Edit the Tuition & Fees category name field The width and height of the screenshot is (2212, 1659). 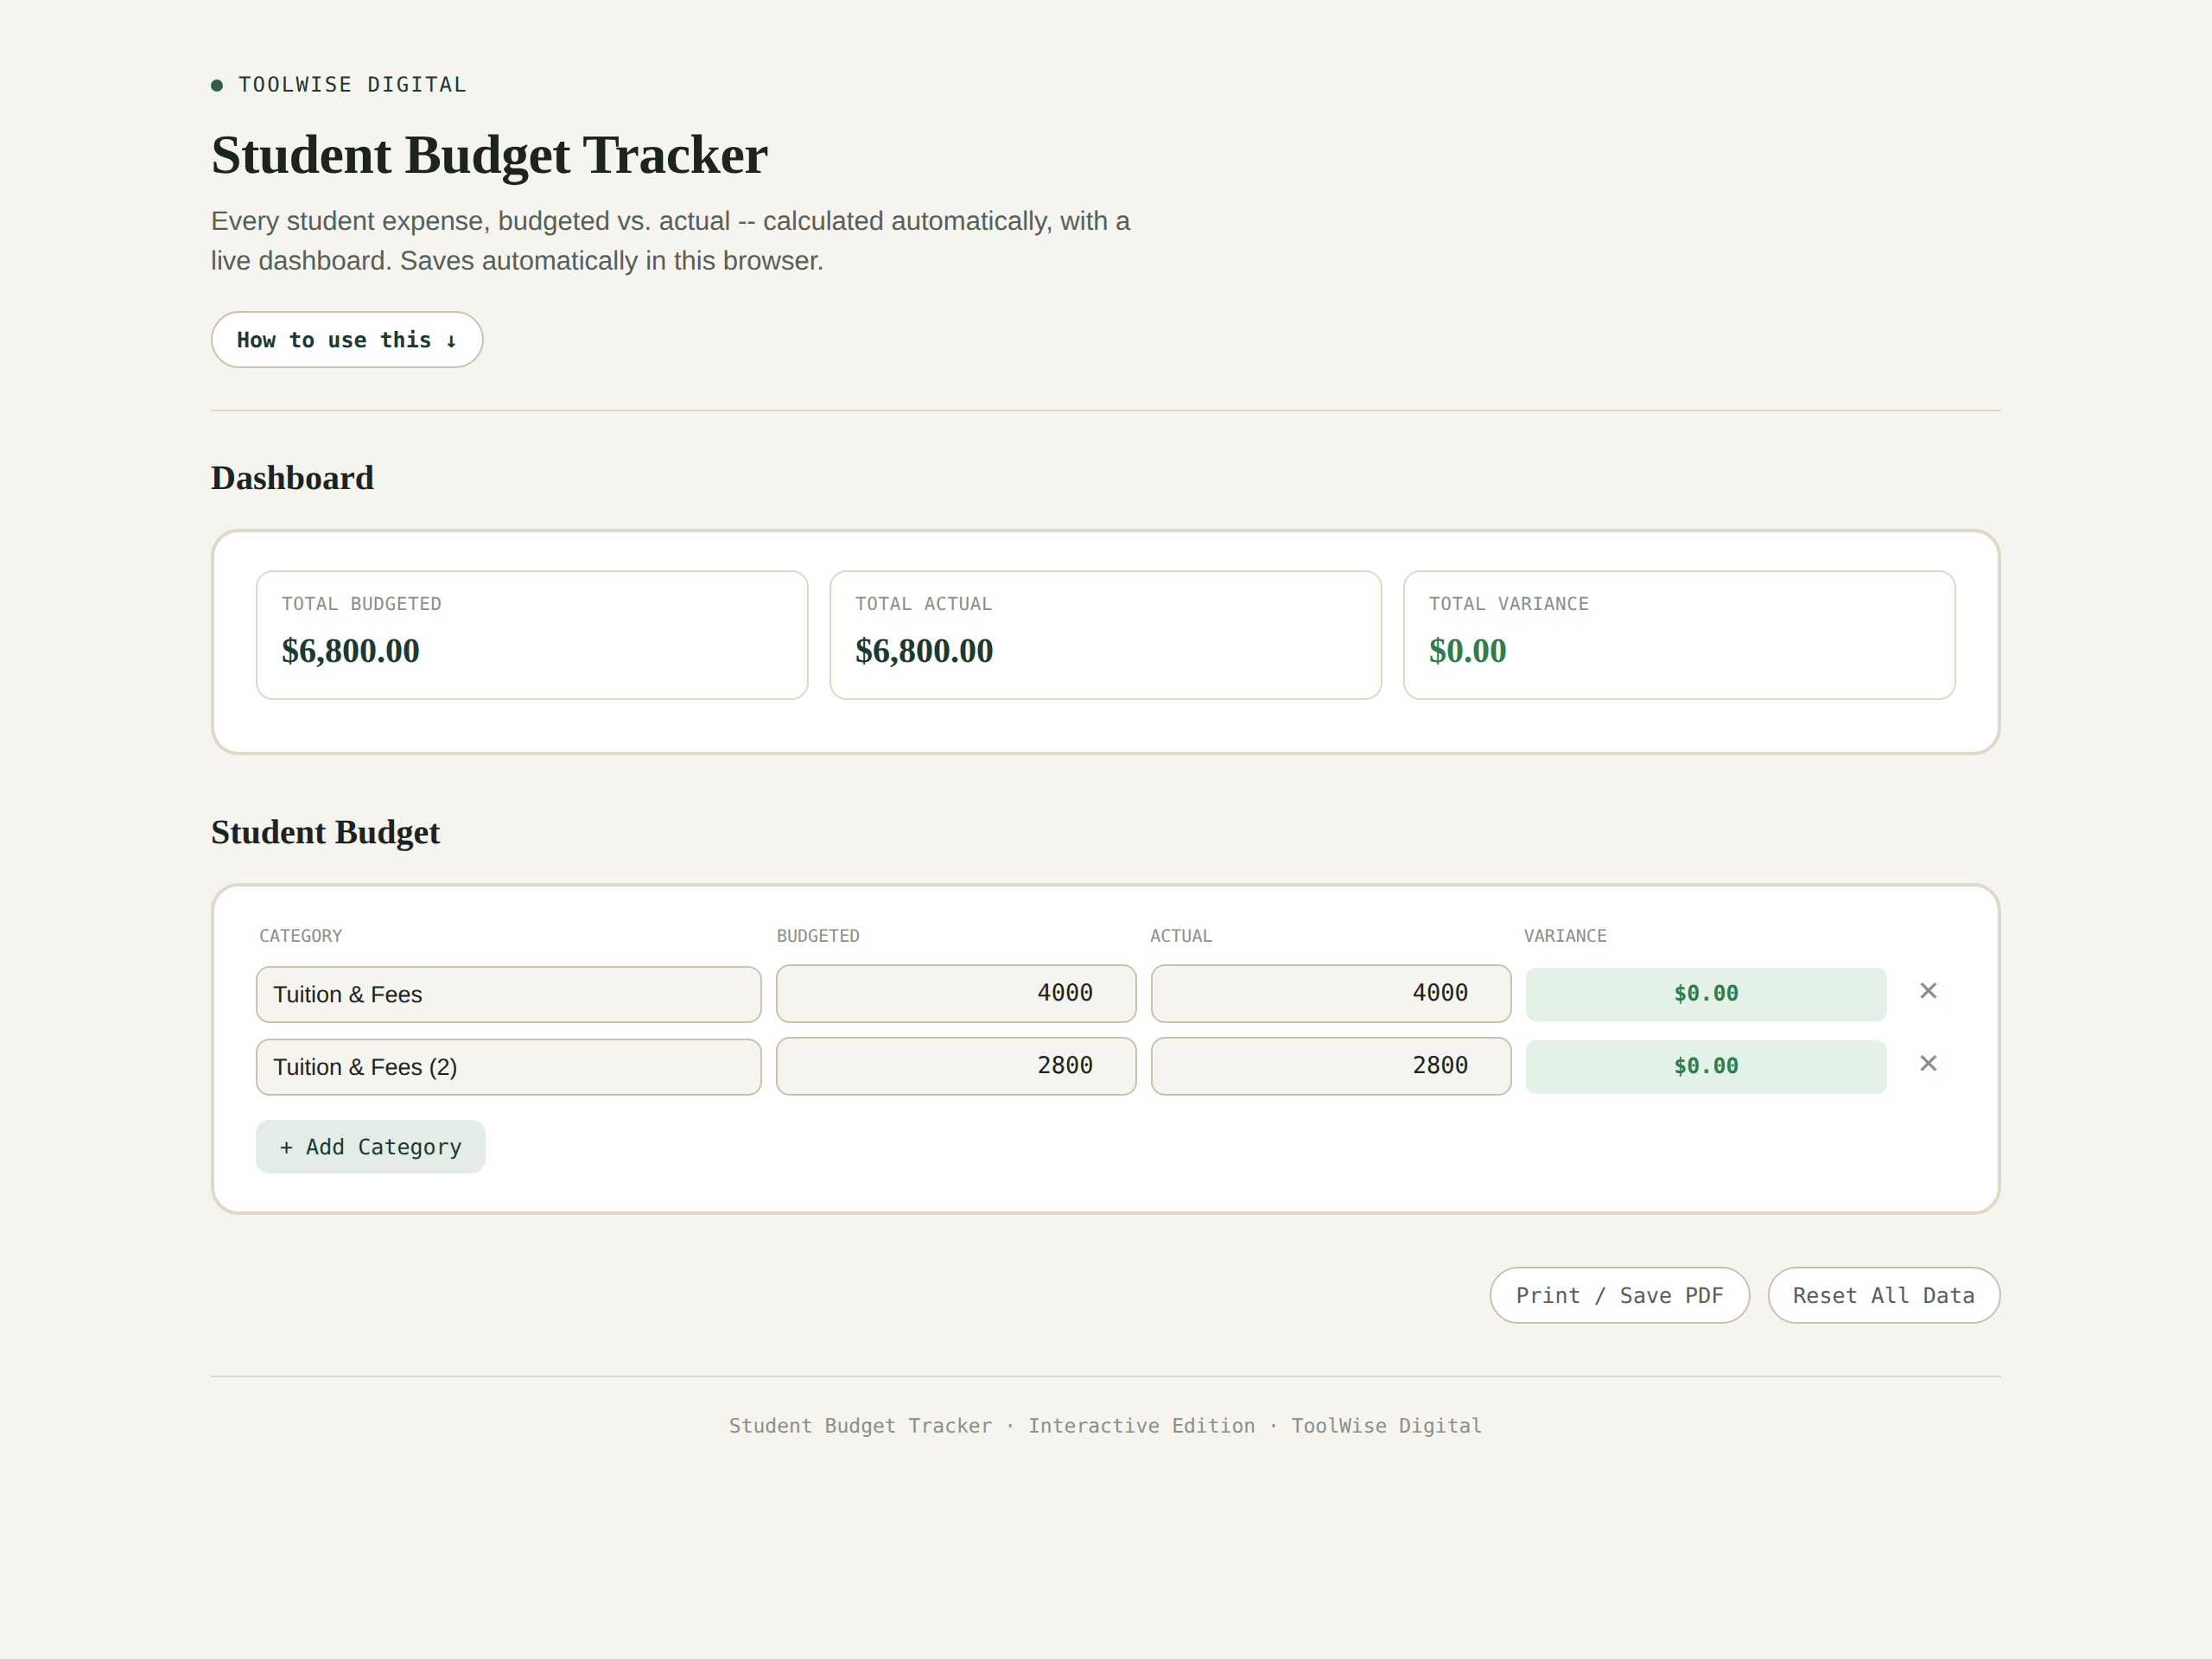tap(508, 994)
